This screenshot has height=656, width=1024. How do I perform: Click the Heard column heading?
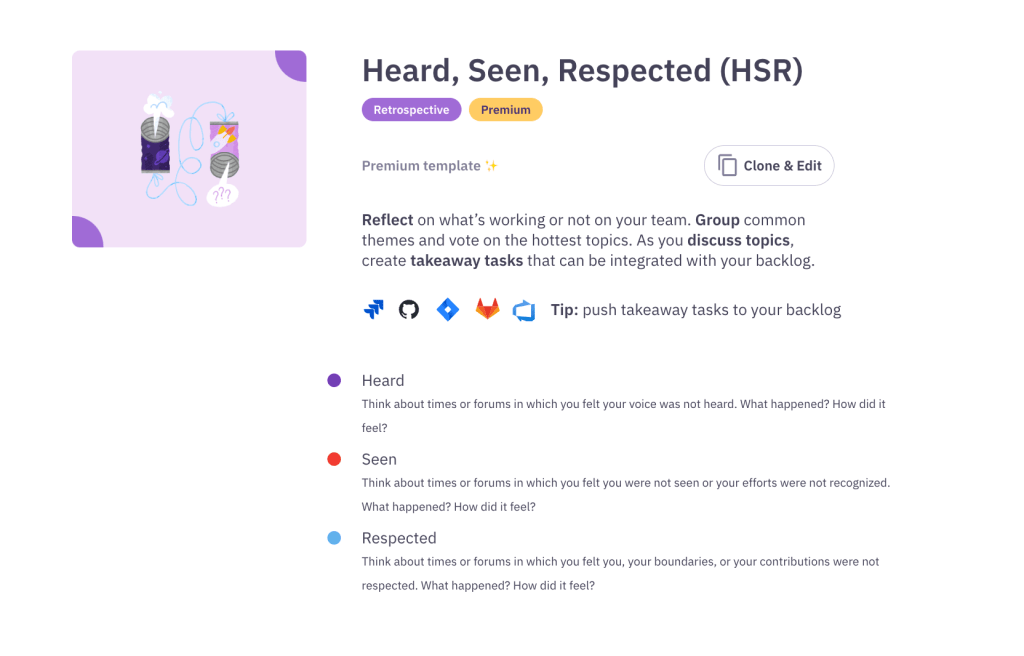pyautogui.click(x=383, y=381)
